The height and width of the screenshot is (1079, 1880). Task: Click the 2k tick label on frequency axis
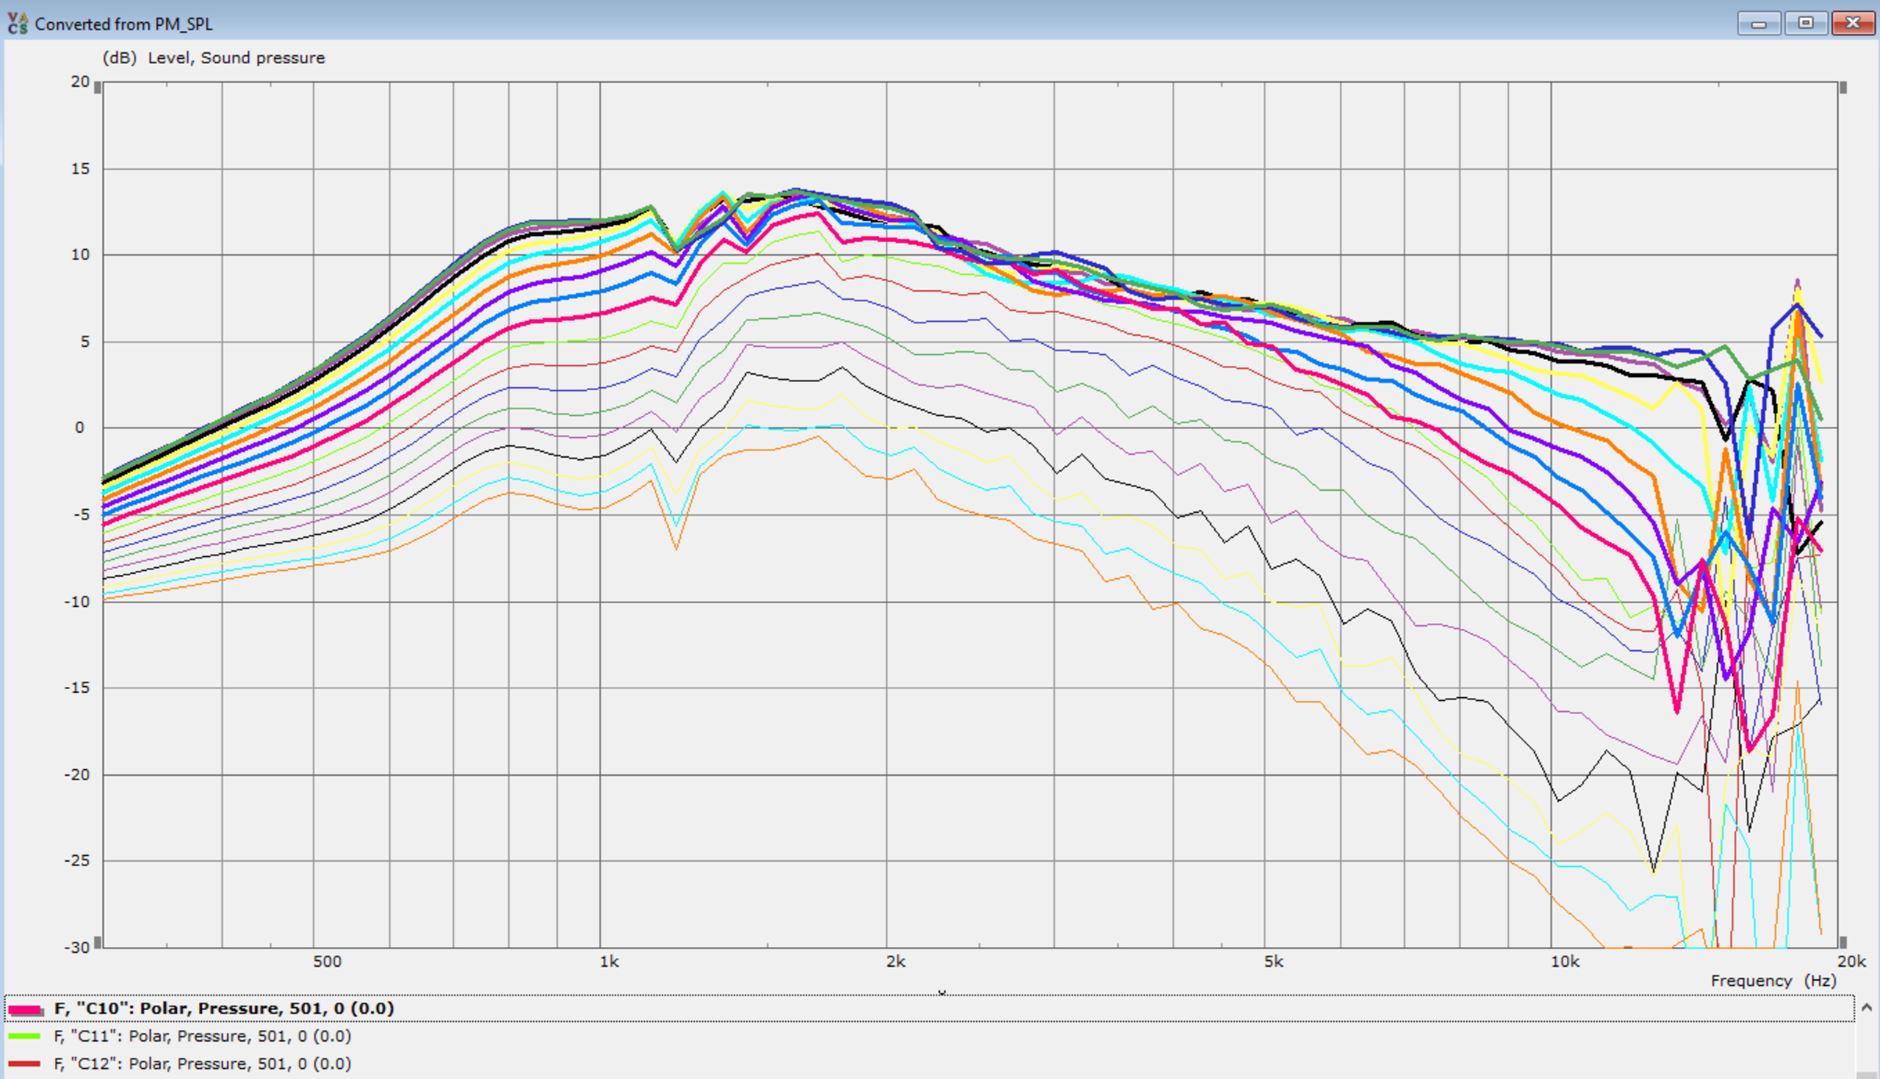pyautogui.click(x=895, y=962)
